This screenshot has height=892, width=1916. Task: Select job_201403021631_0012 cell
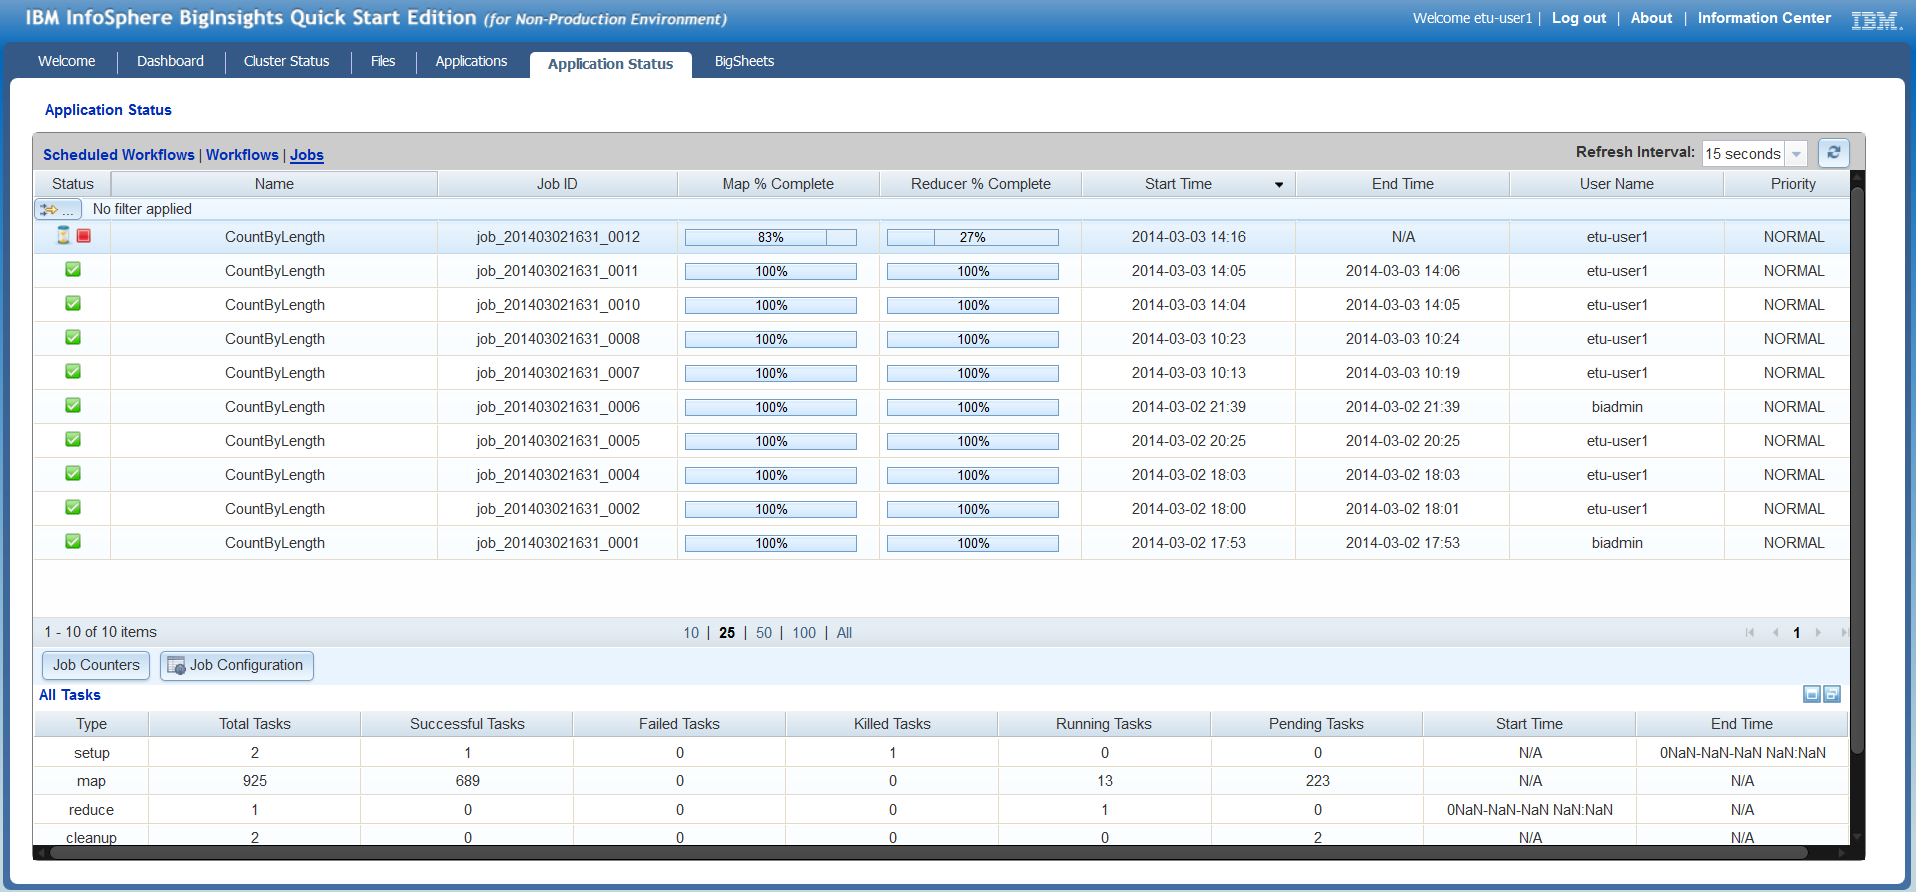tap(558, 237)
